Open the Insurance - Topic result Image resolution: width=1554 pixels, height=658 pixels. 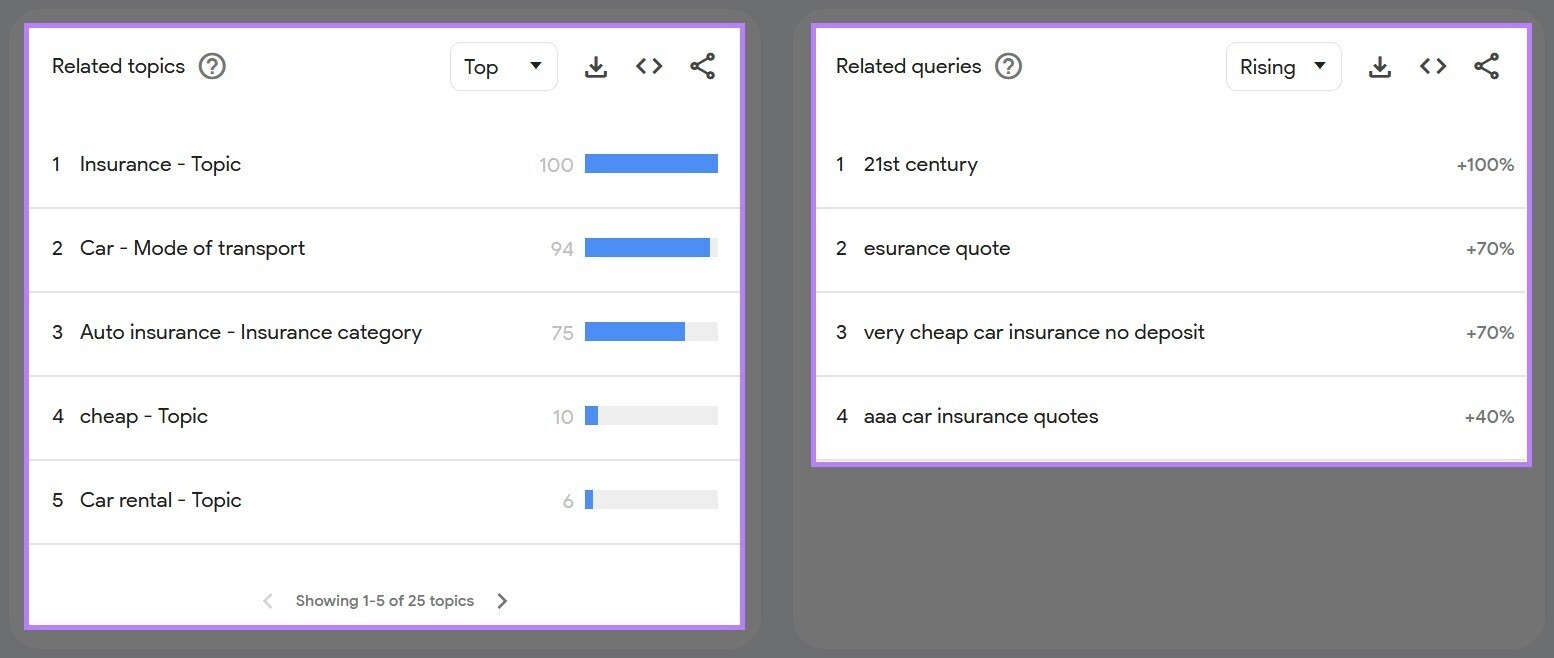160,164
